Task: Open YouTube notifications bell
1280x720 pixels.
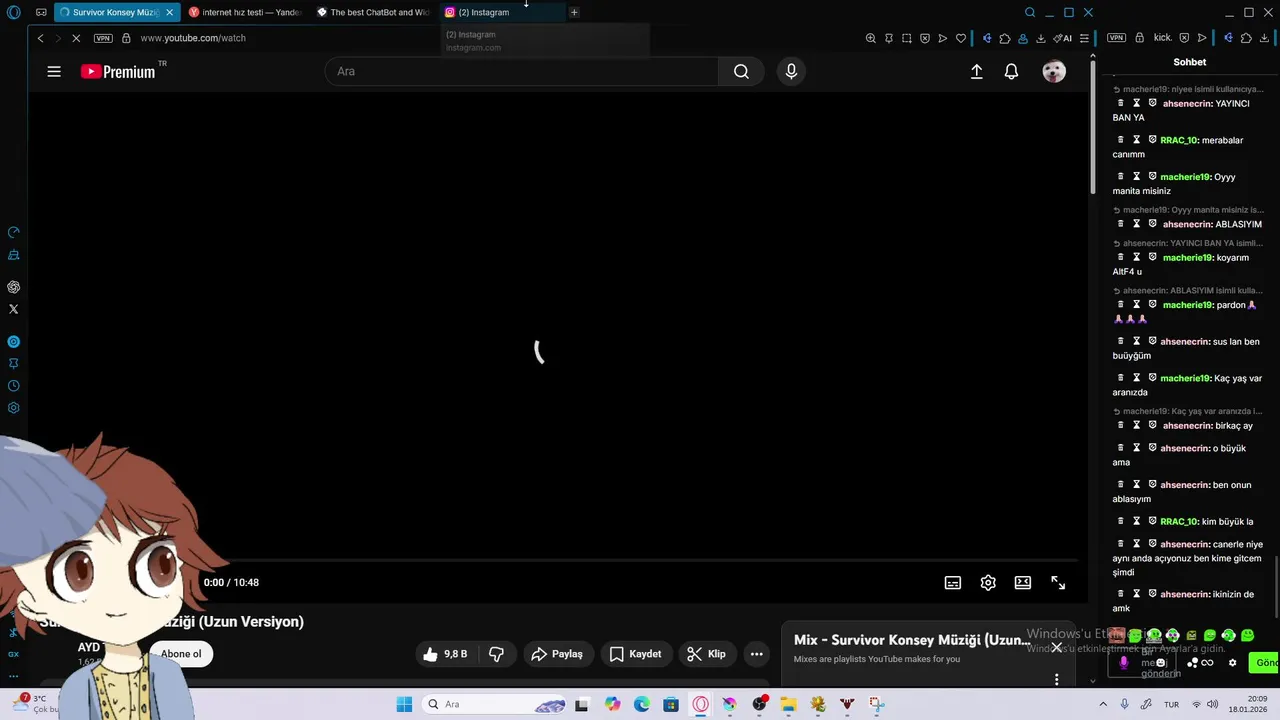Action: [x=1011, y=71]
